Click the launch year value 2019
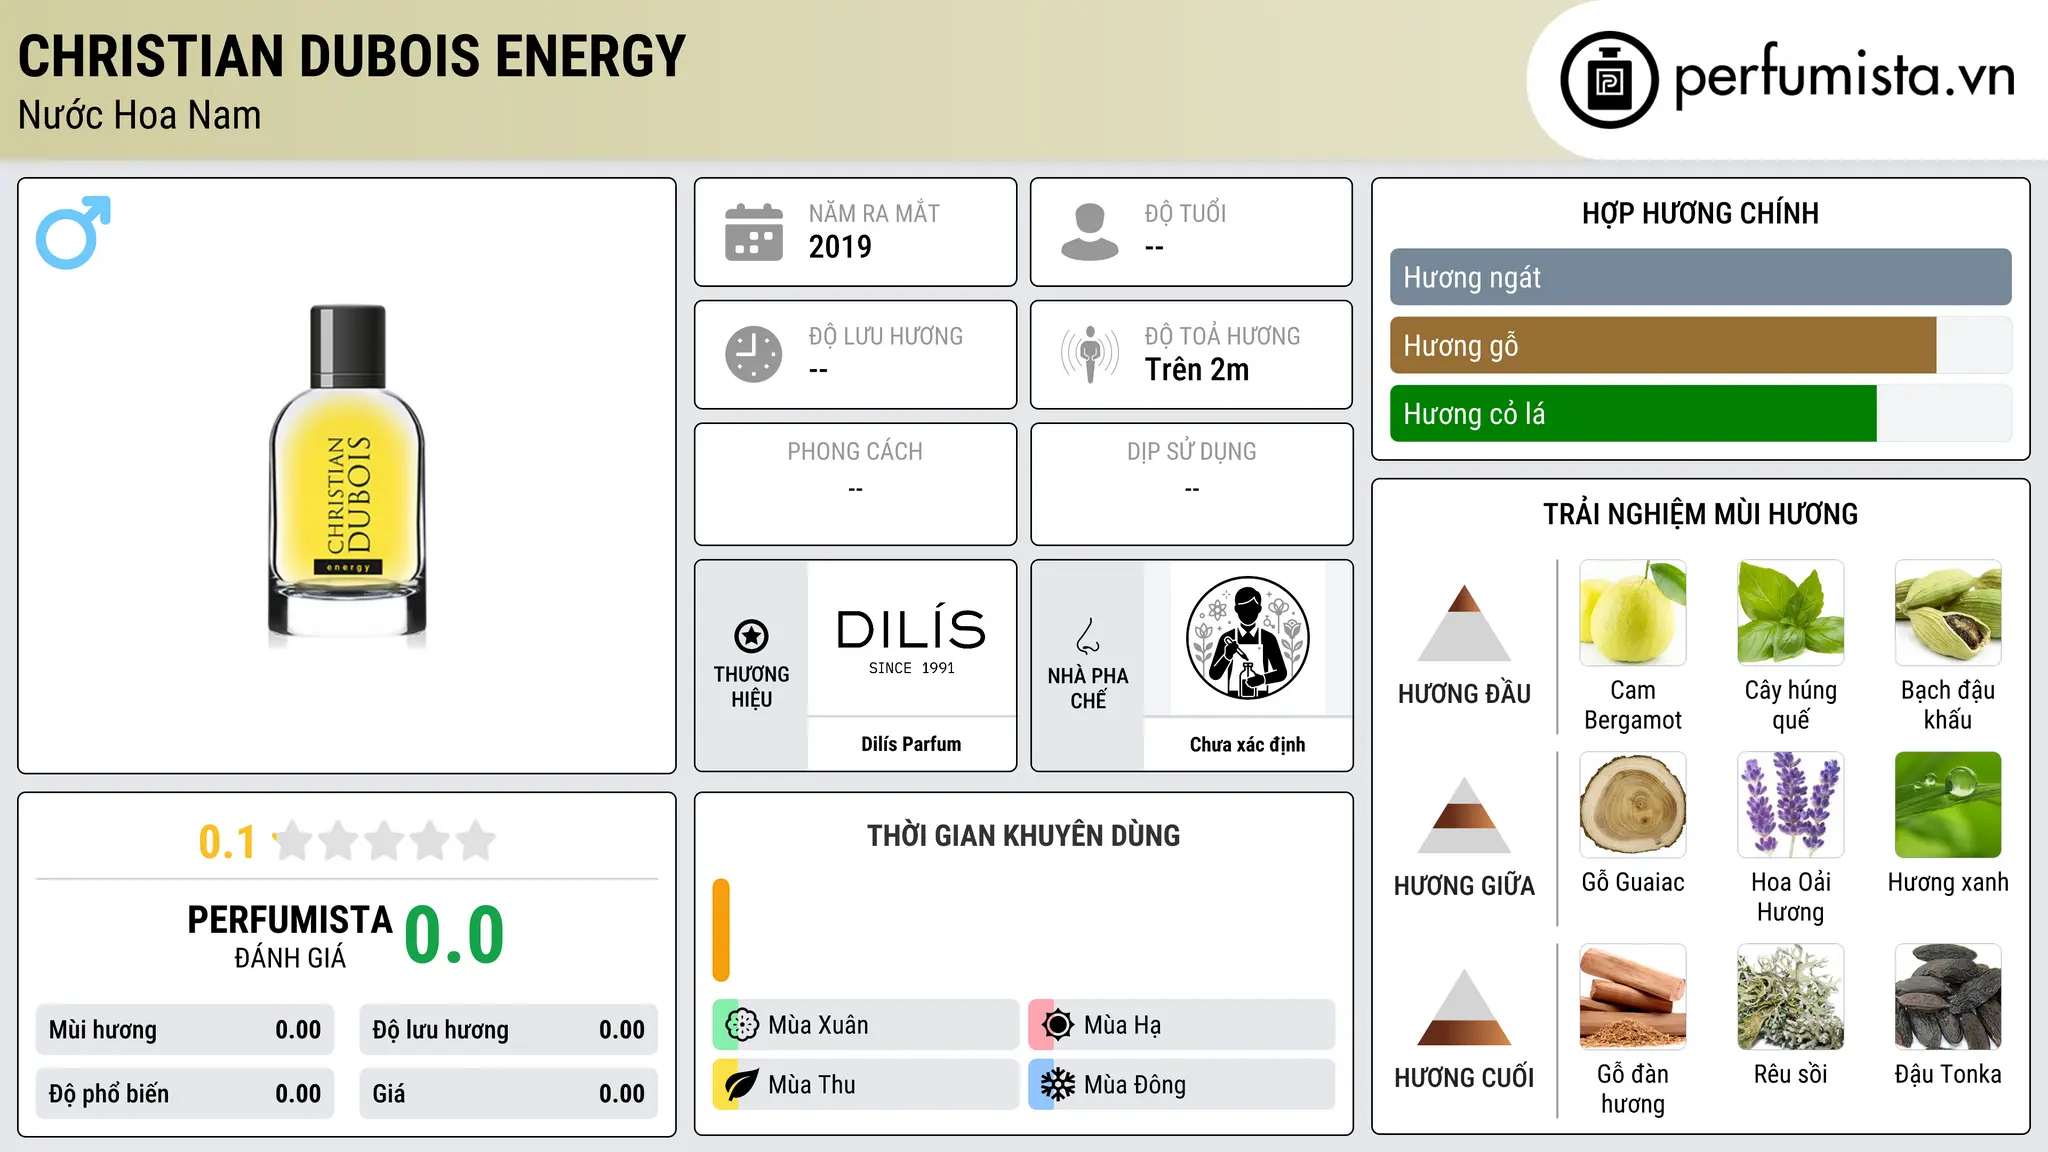The width and height of the screenshot is (2048, 1152). tap(840, 247)
